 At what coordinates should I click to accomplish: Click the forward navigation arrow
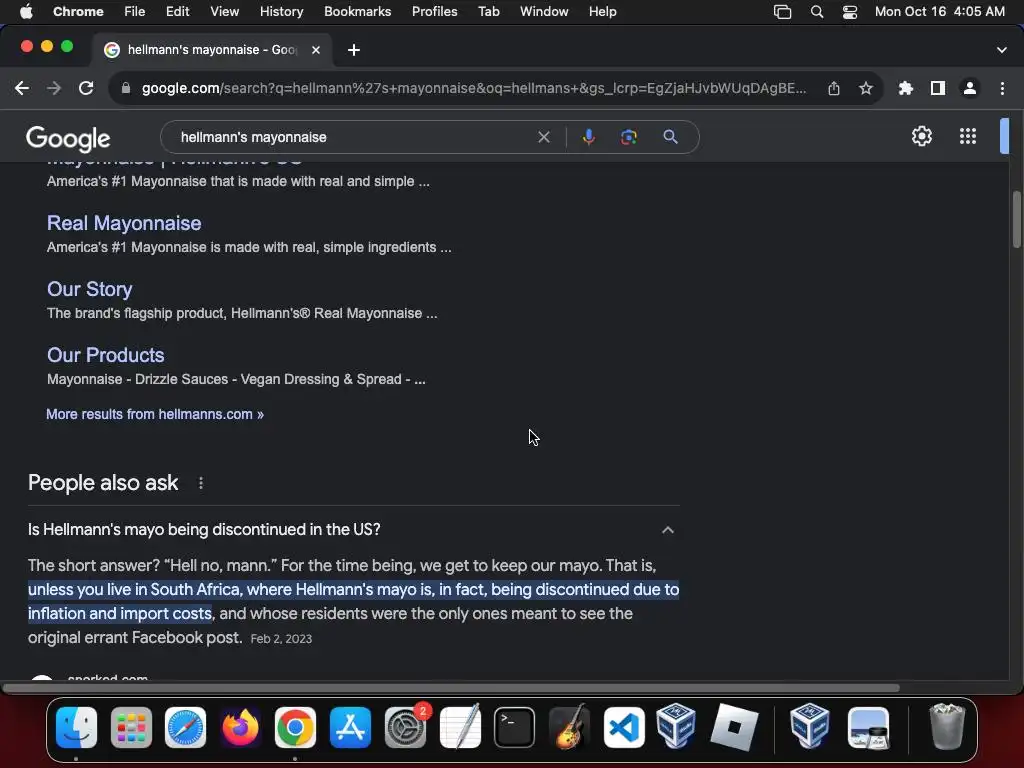54,88
